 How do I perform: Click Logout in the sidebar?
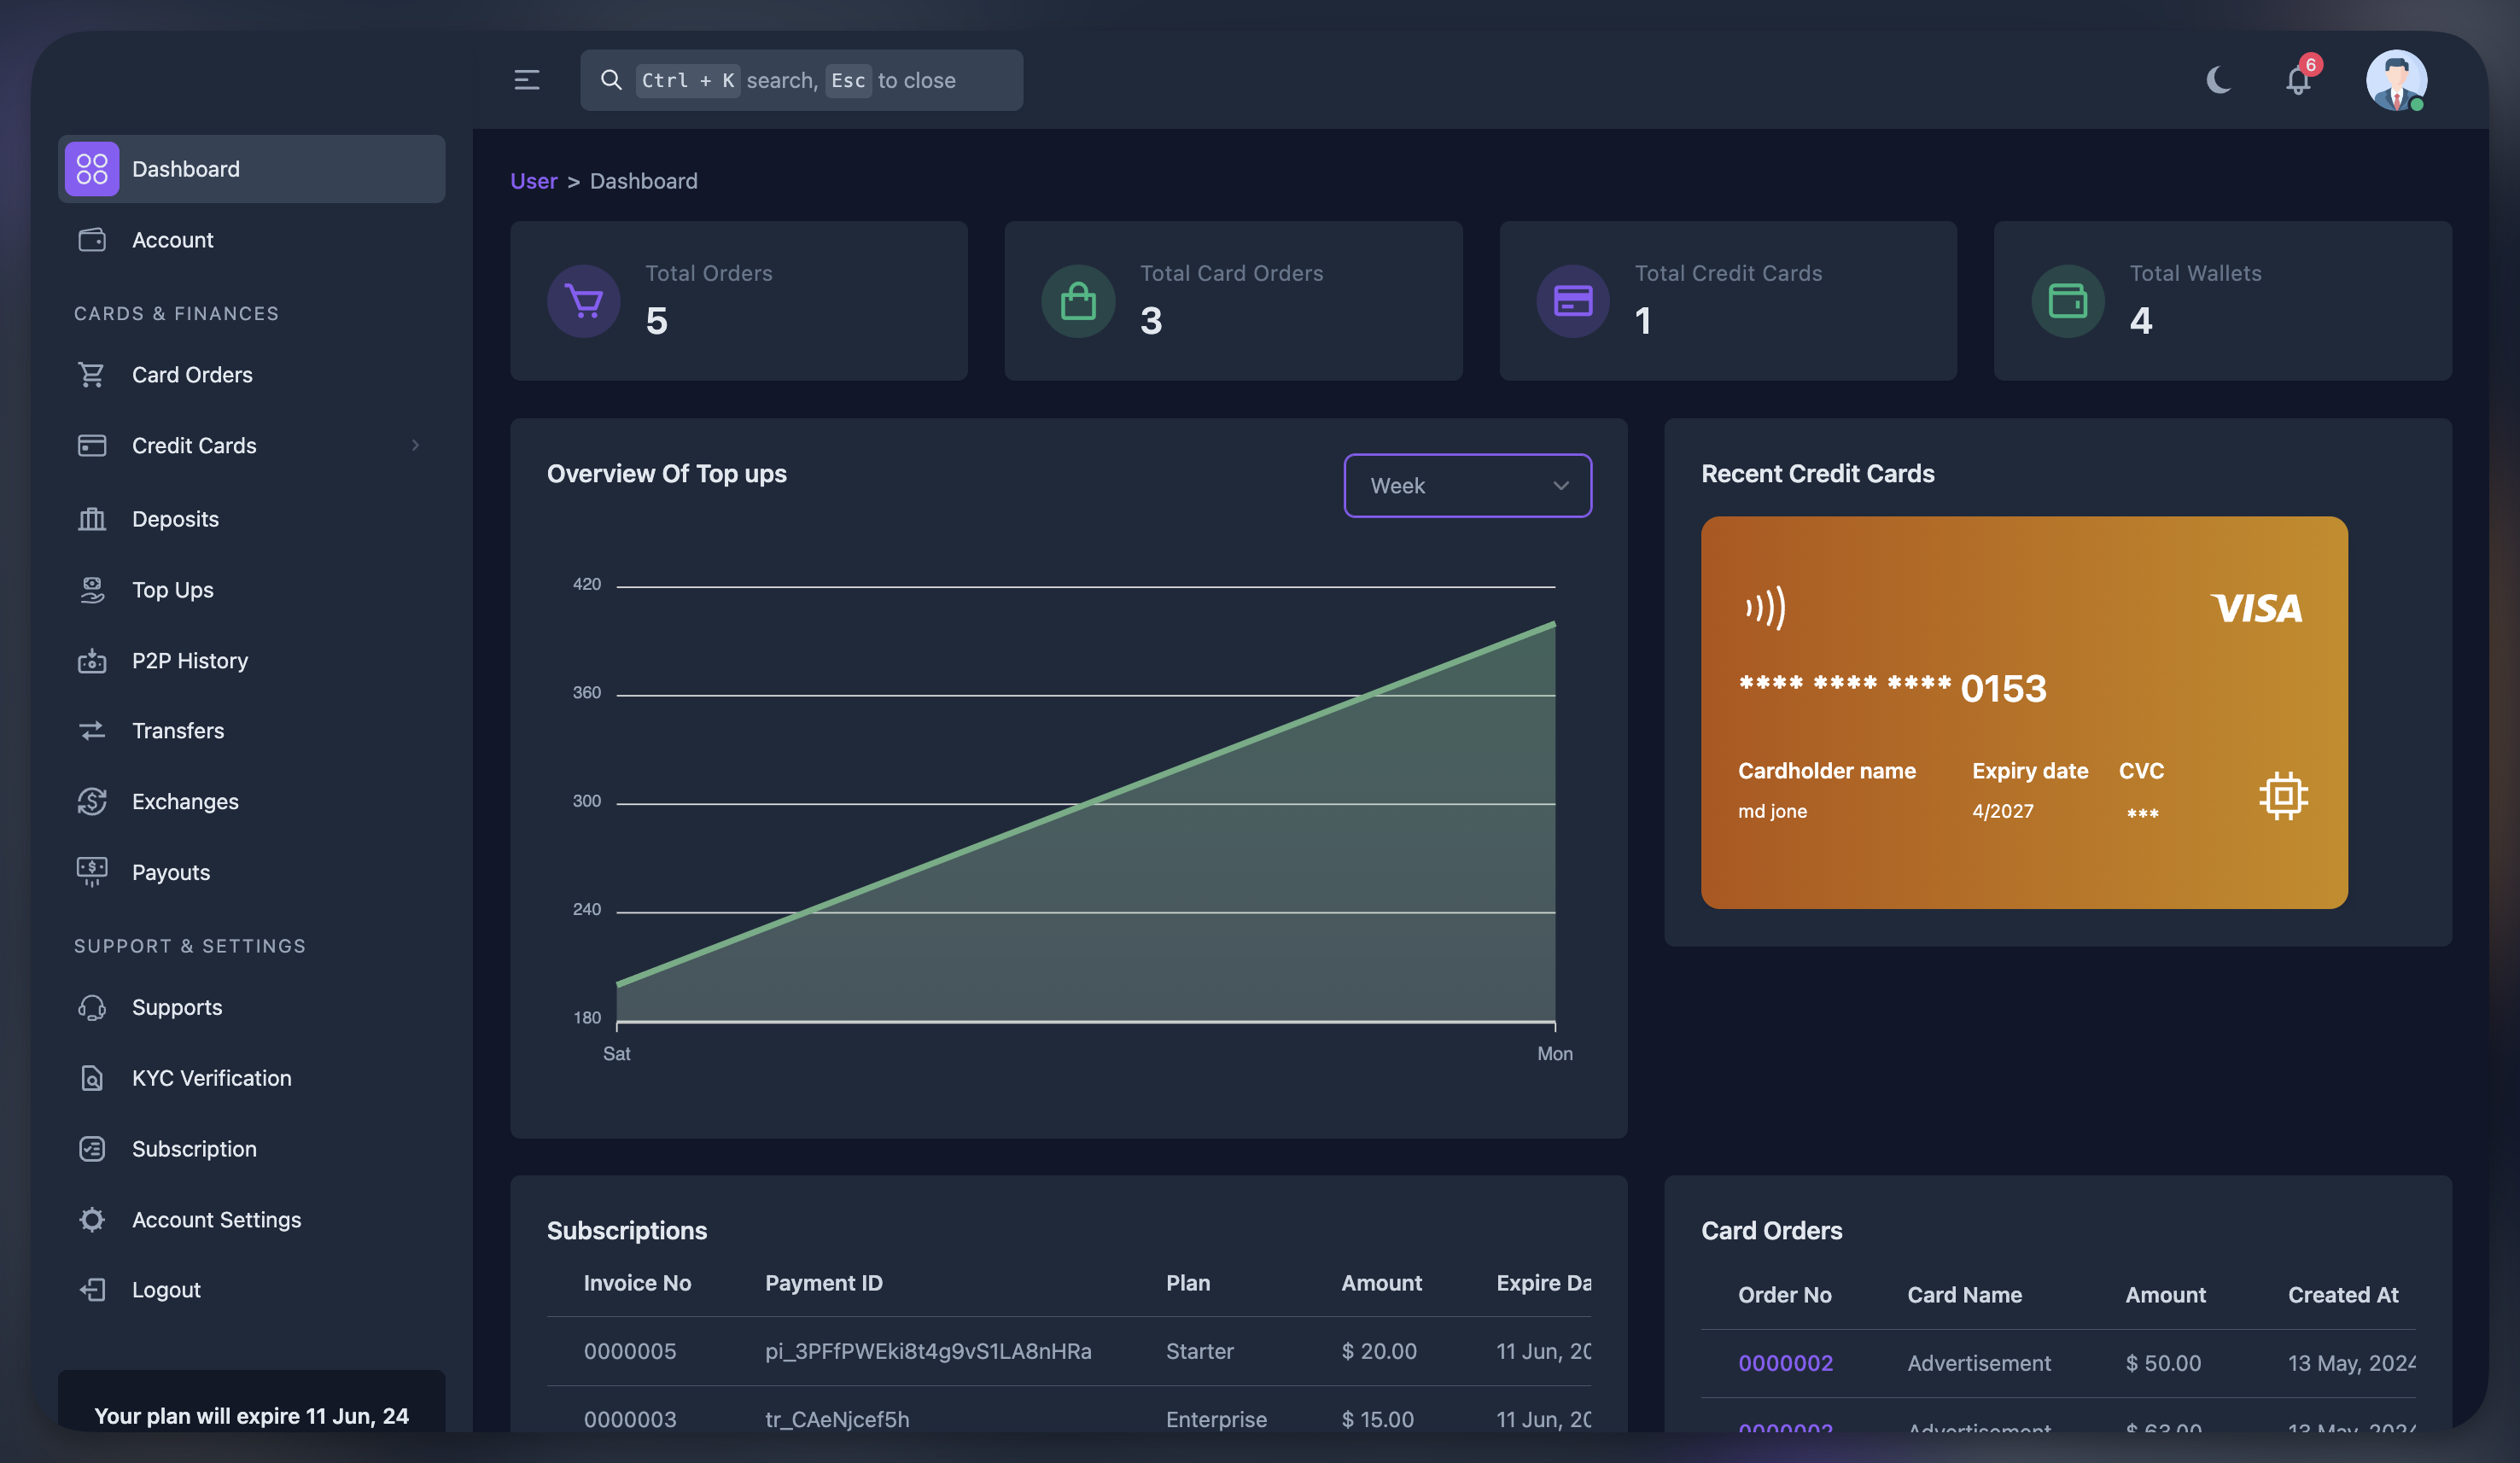point(166,1290)
